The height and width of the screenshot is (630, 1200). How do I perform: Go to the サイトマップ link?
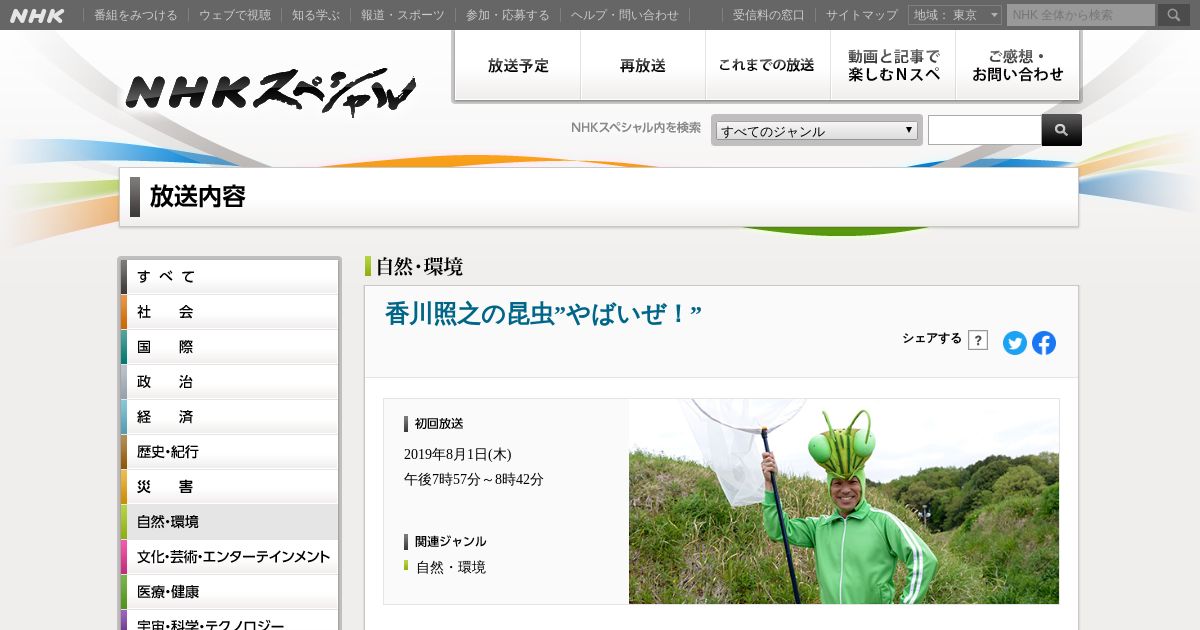(x=862, y=15)
